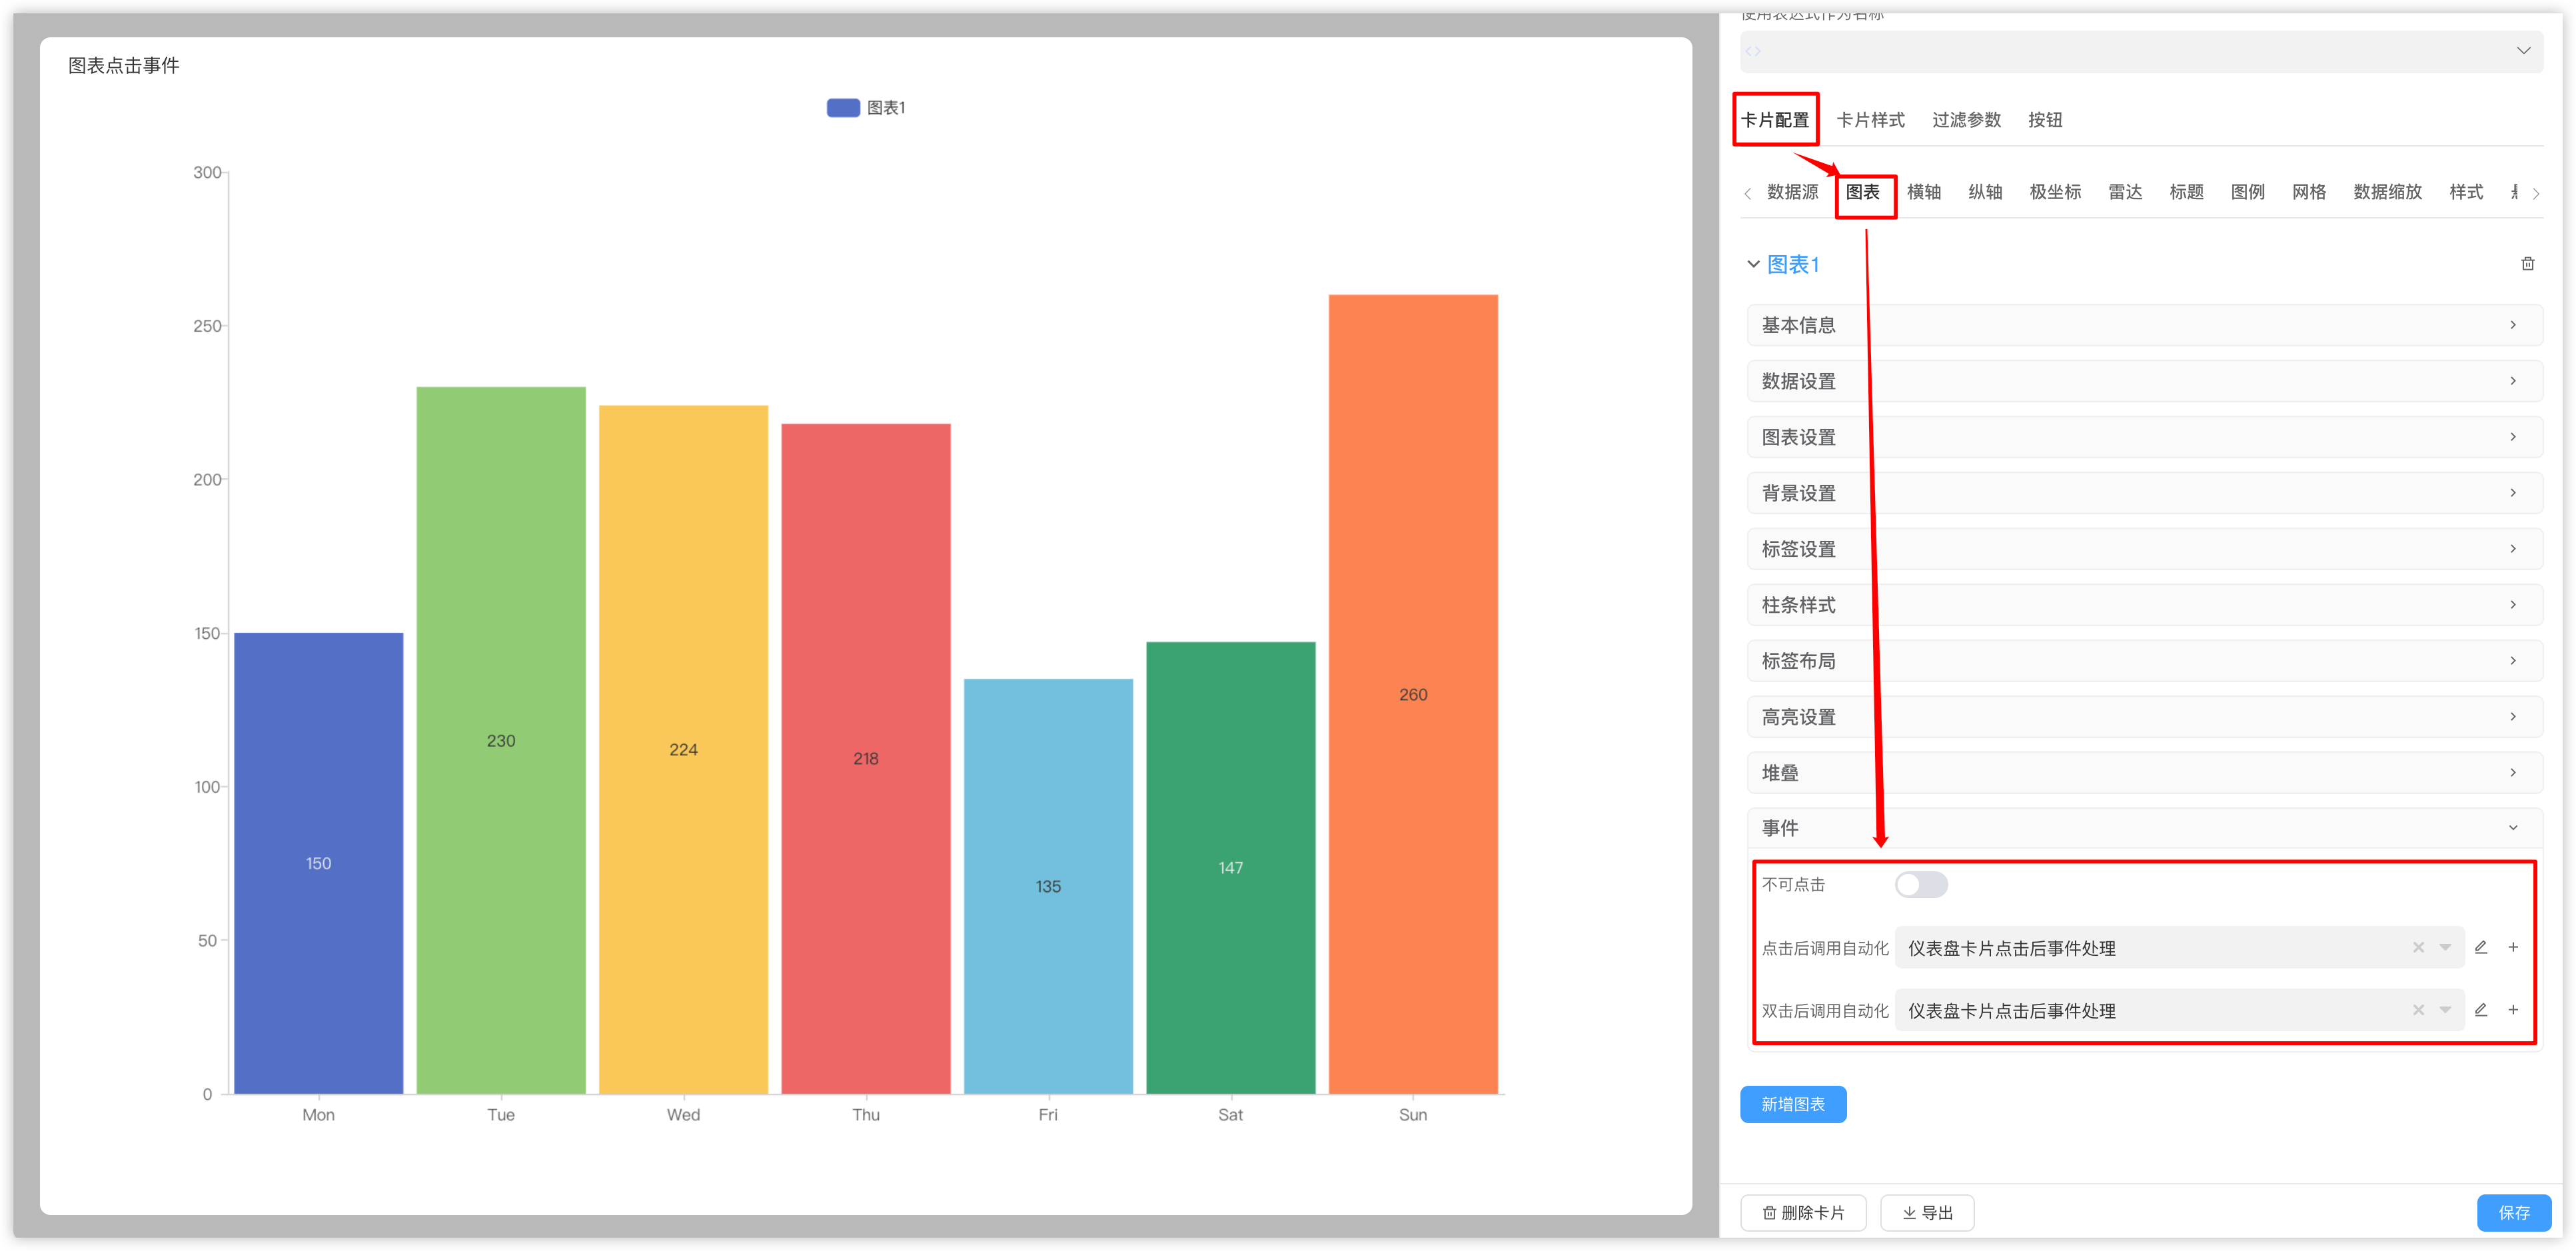Add a new 点击后调用自动化 automation with plus icon
The height and width of the screenshot is (1251, 2576).
tap(2512, 947)
